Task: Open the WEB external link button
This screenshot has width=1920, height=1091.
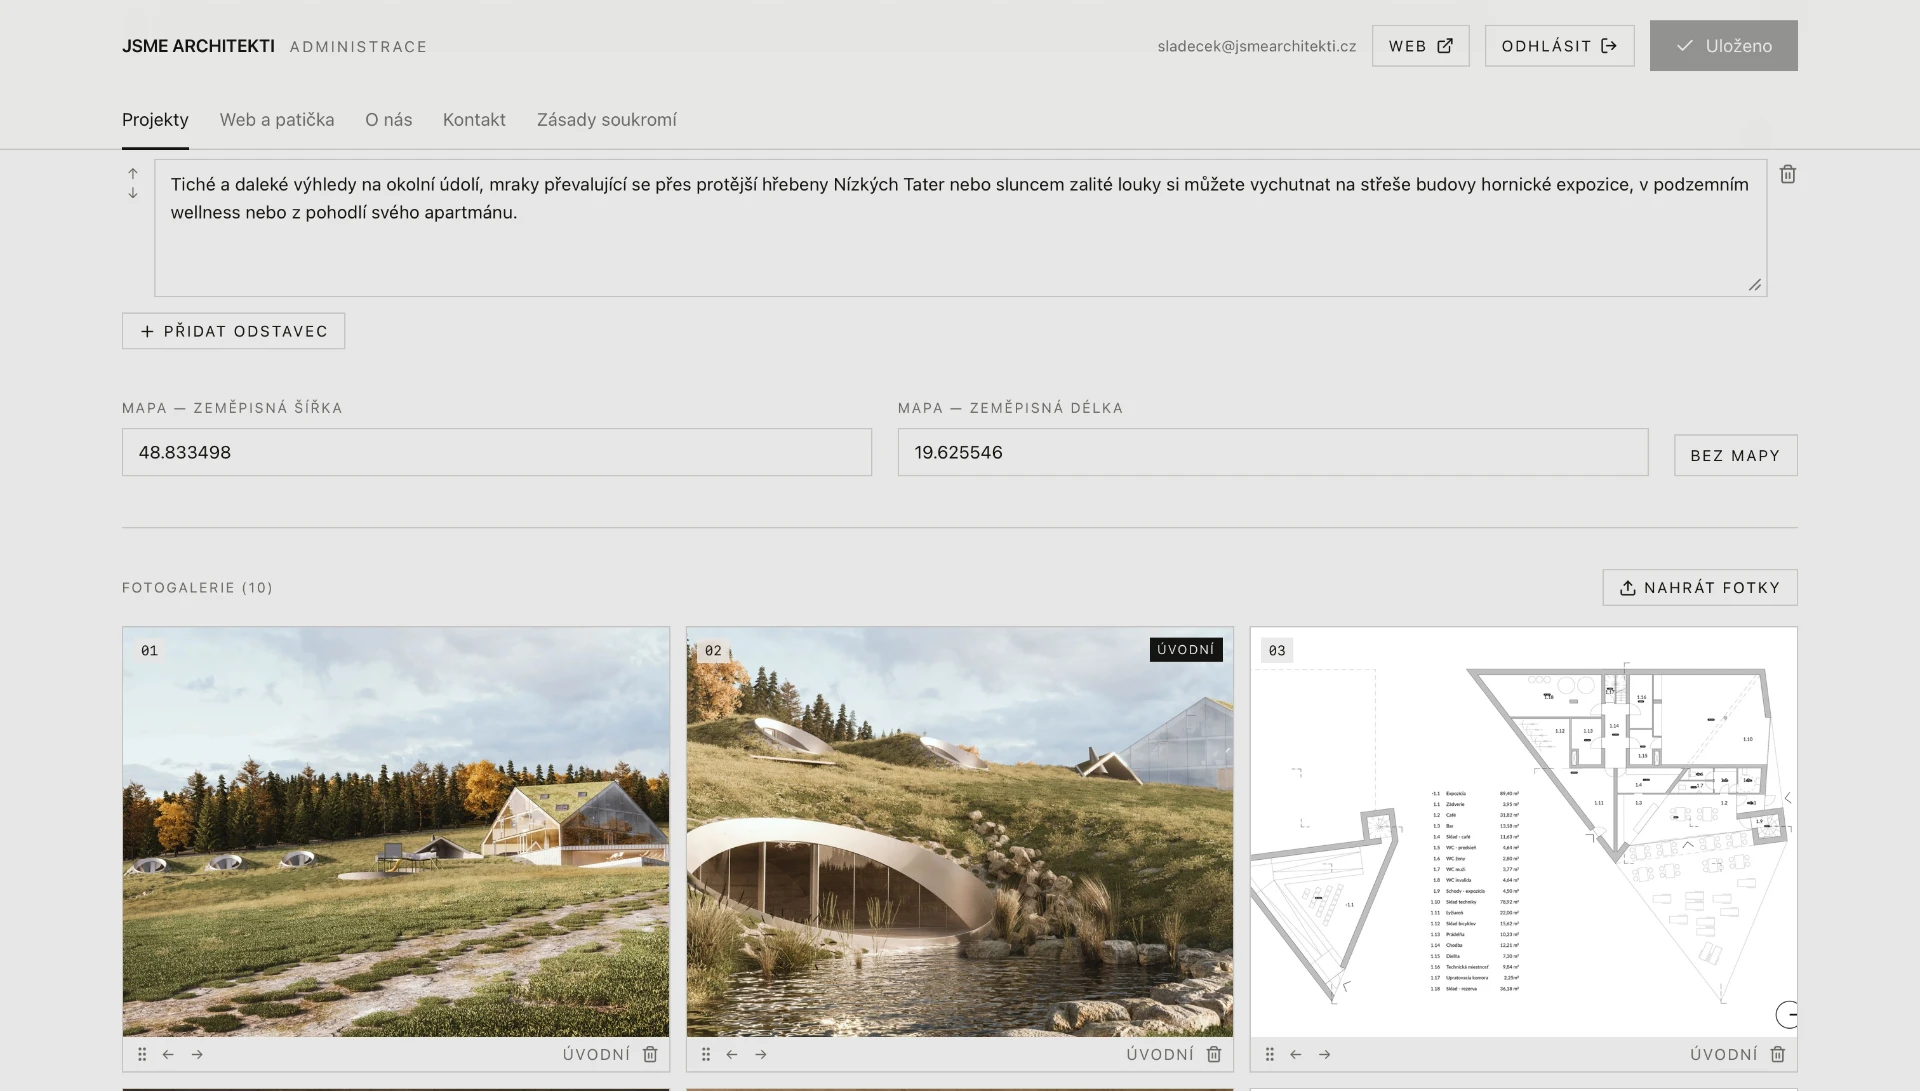Action: [1420, 46]
